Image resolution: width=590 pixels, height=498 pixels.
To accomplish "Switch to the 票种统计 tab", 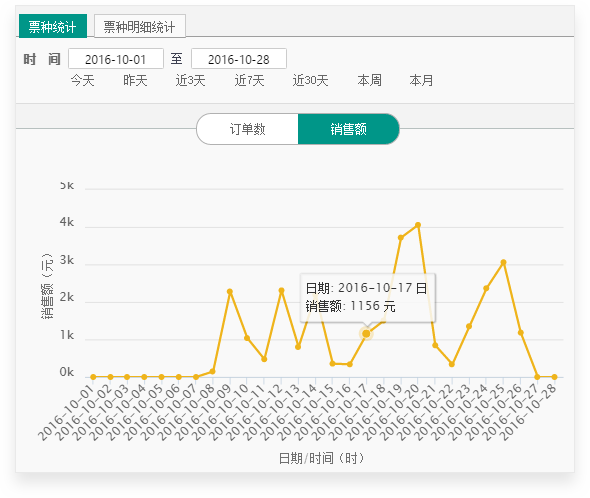I will [53, 26].
